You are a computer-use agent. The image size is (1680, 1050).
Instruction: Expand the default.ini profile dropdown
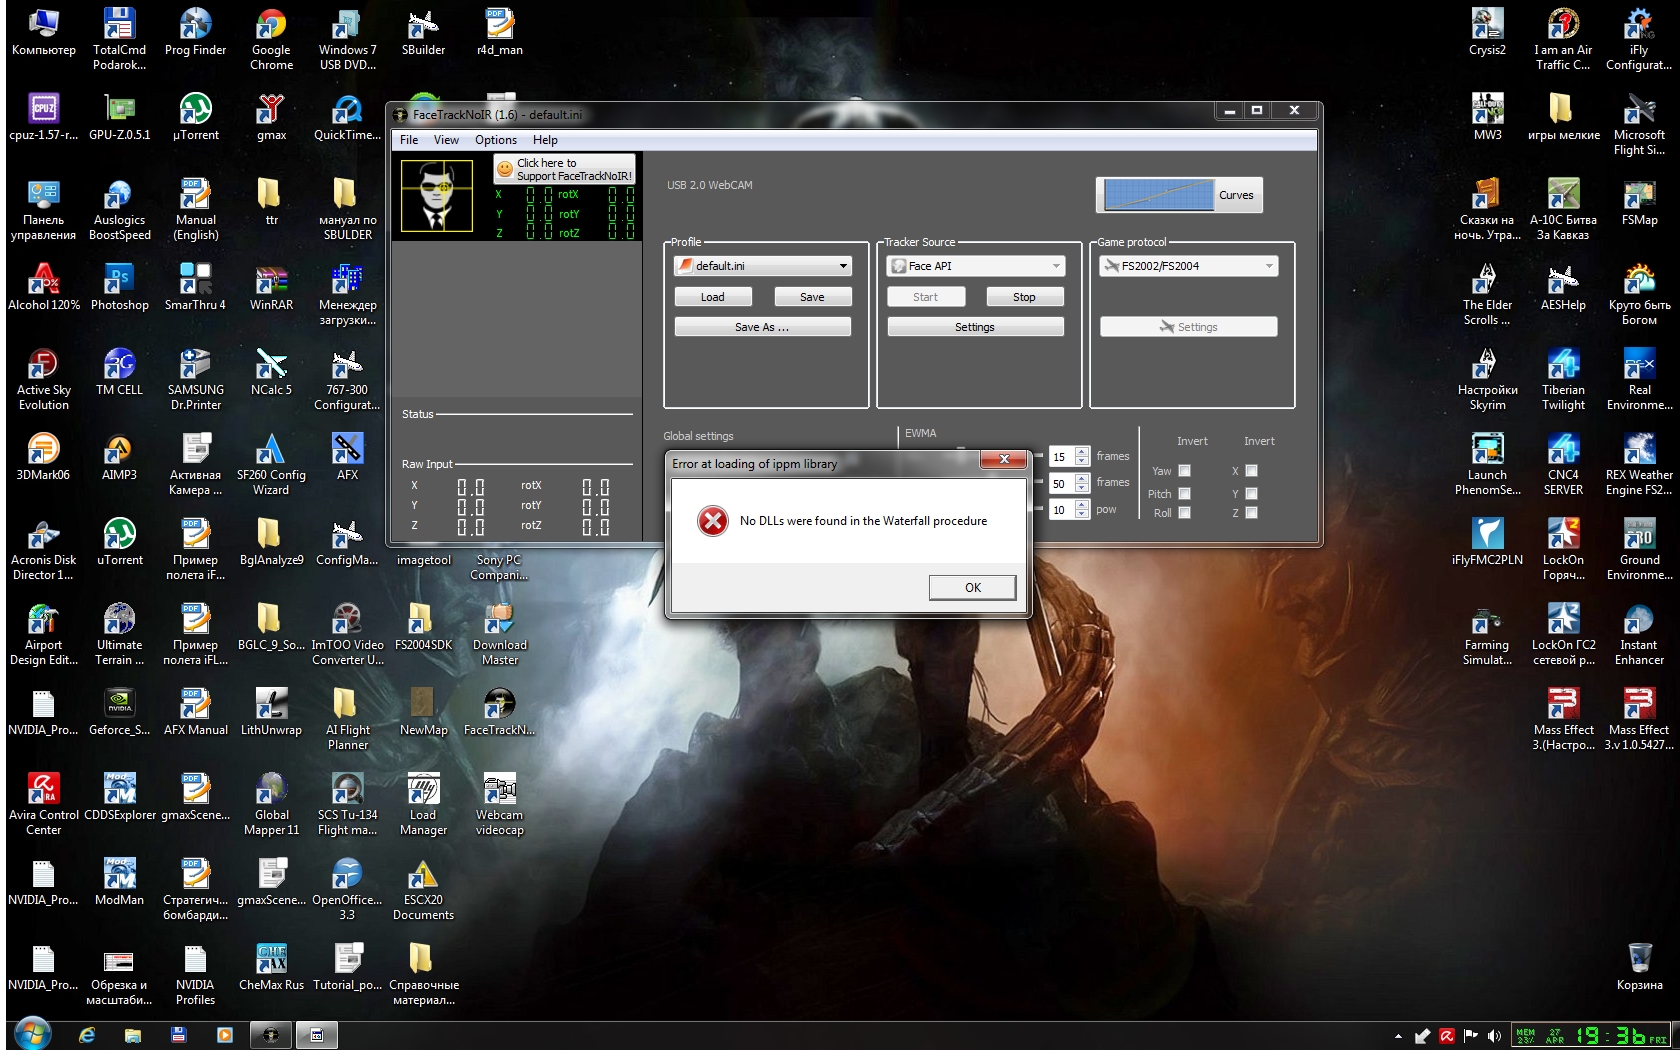coord(763,266)
